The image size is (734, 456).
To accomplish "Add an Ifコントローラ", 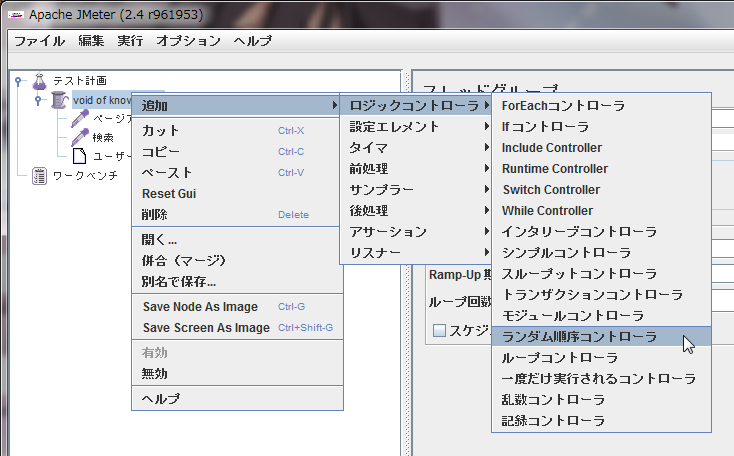I will tap(601, 126).
